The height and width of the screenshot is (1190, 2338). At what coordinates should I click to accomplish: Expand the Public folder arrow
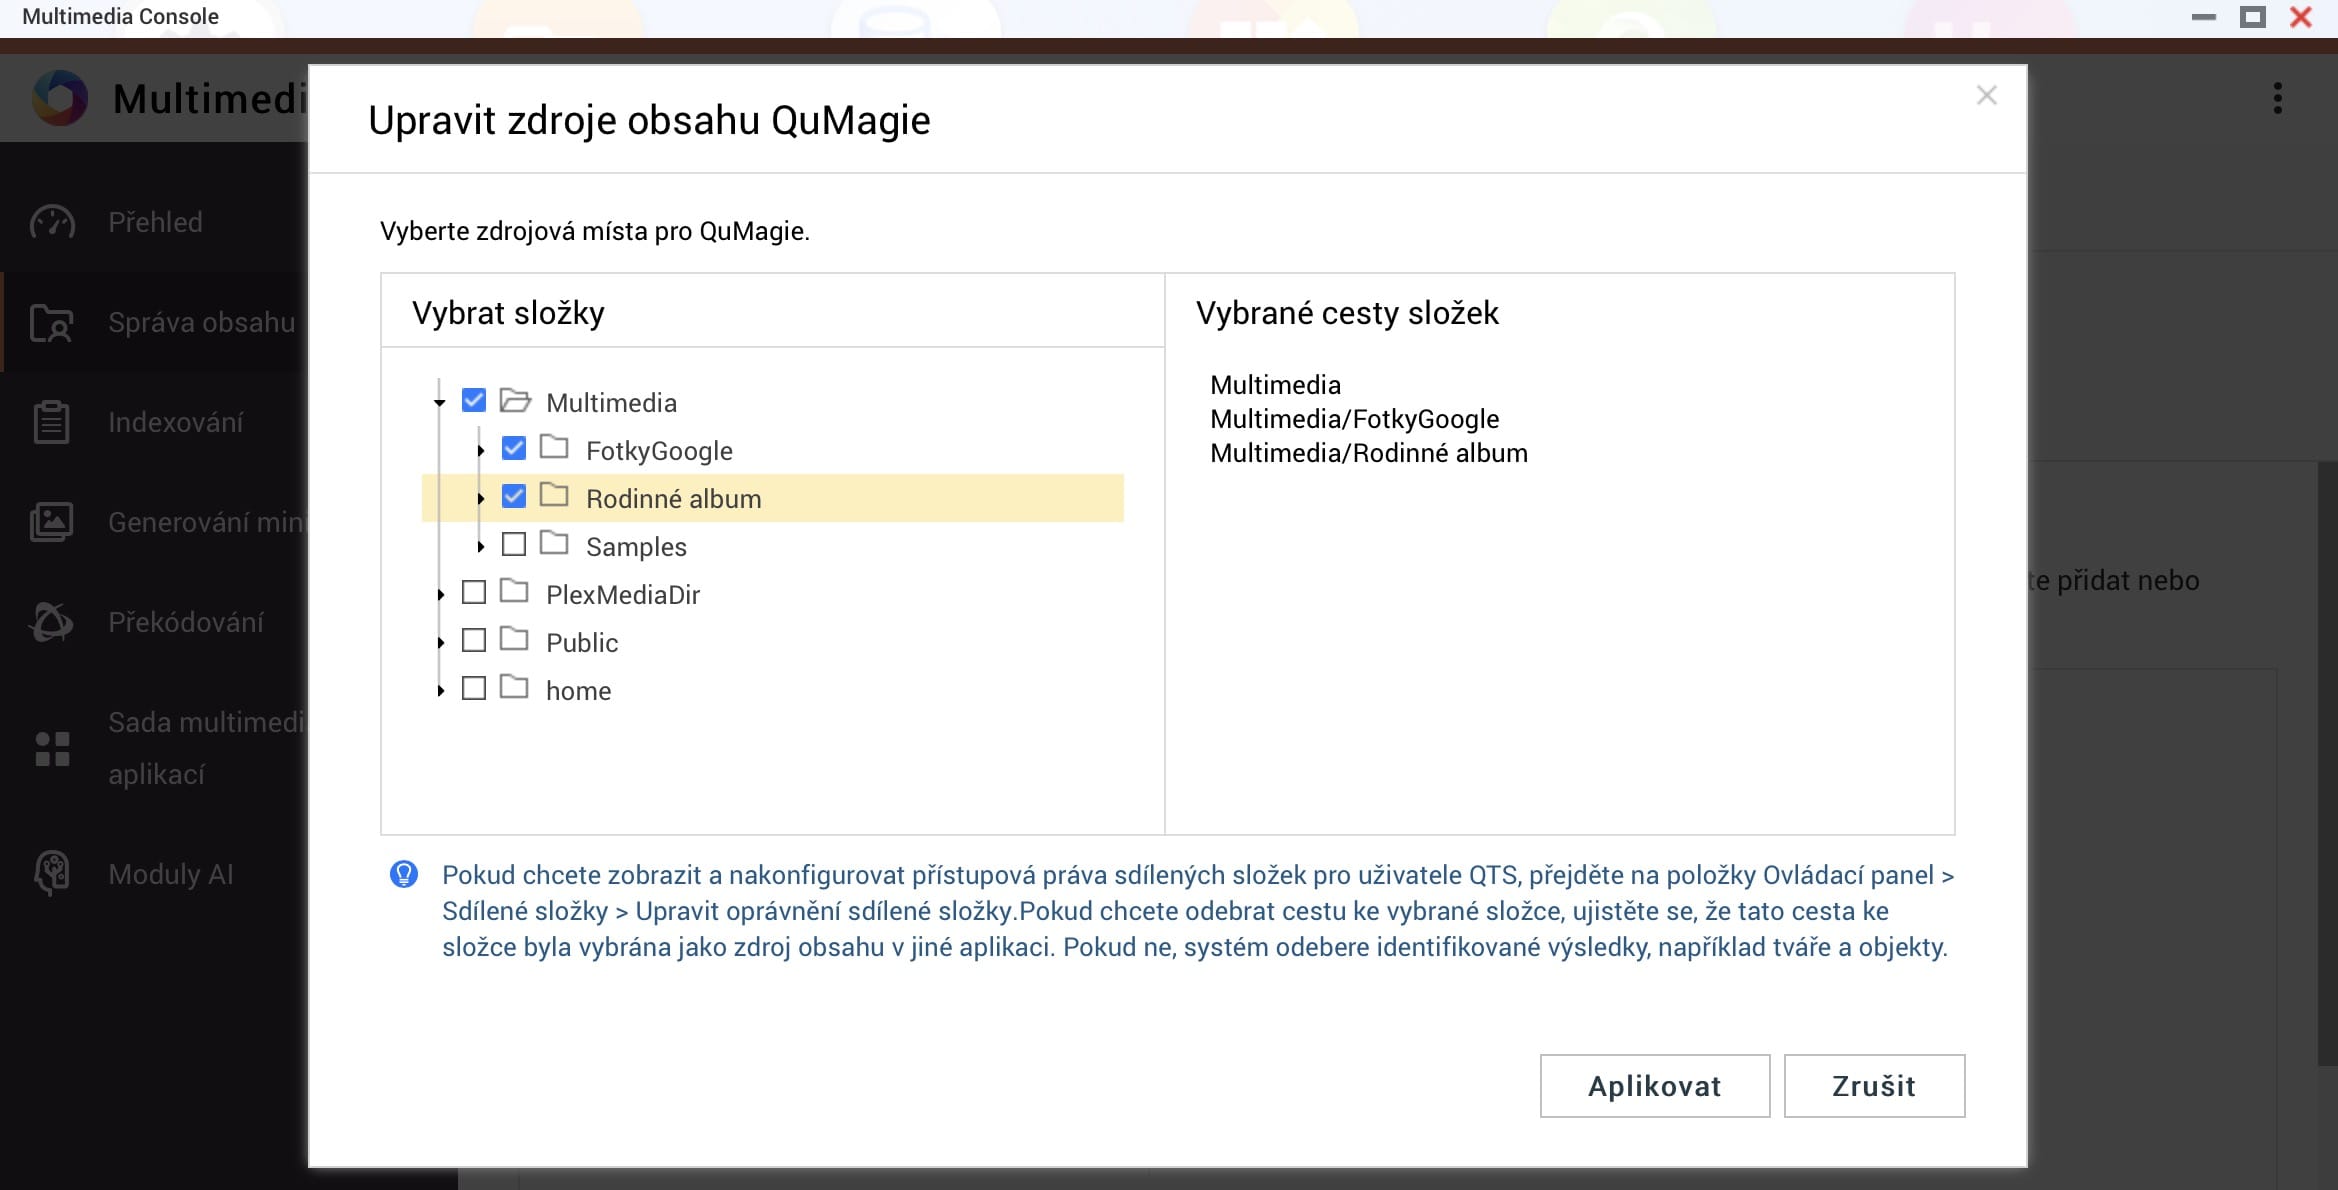point(441,642)
